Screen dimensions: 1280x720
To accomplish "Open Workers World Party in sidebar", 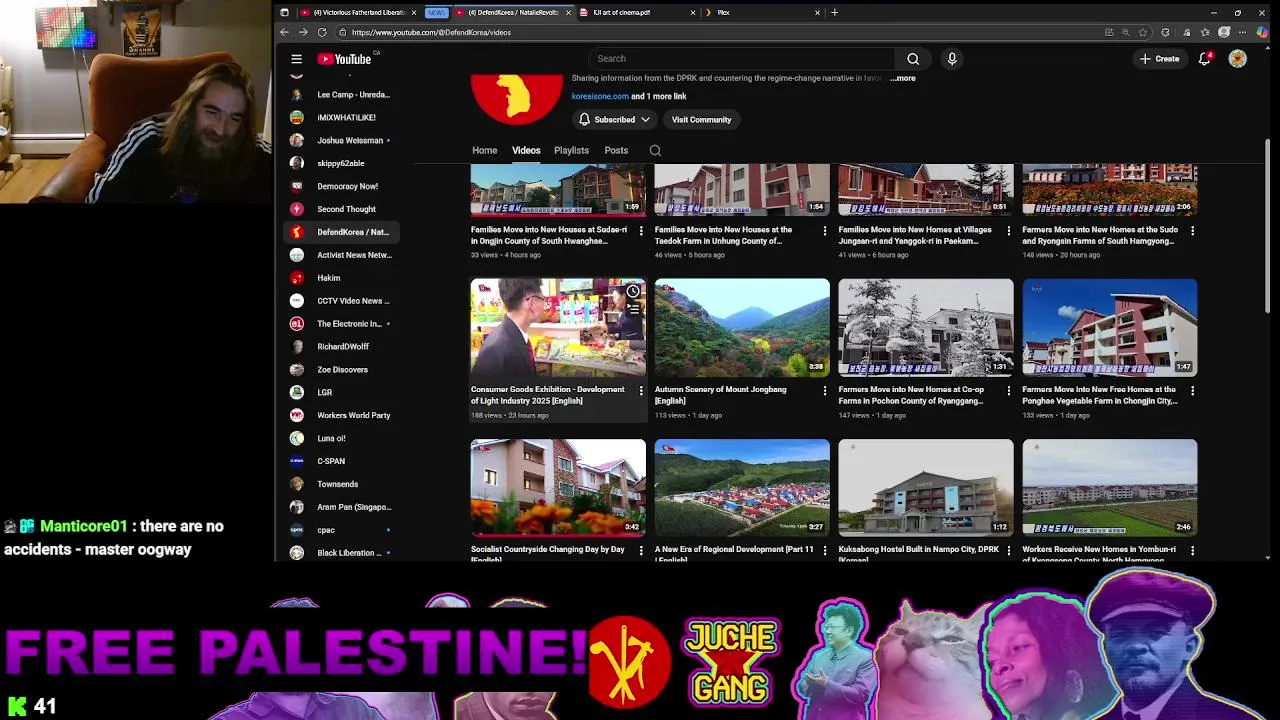I will [x=340, y=415].
